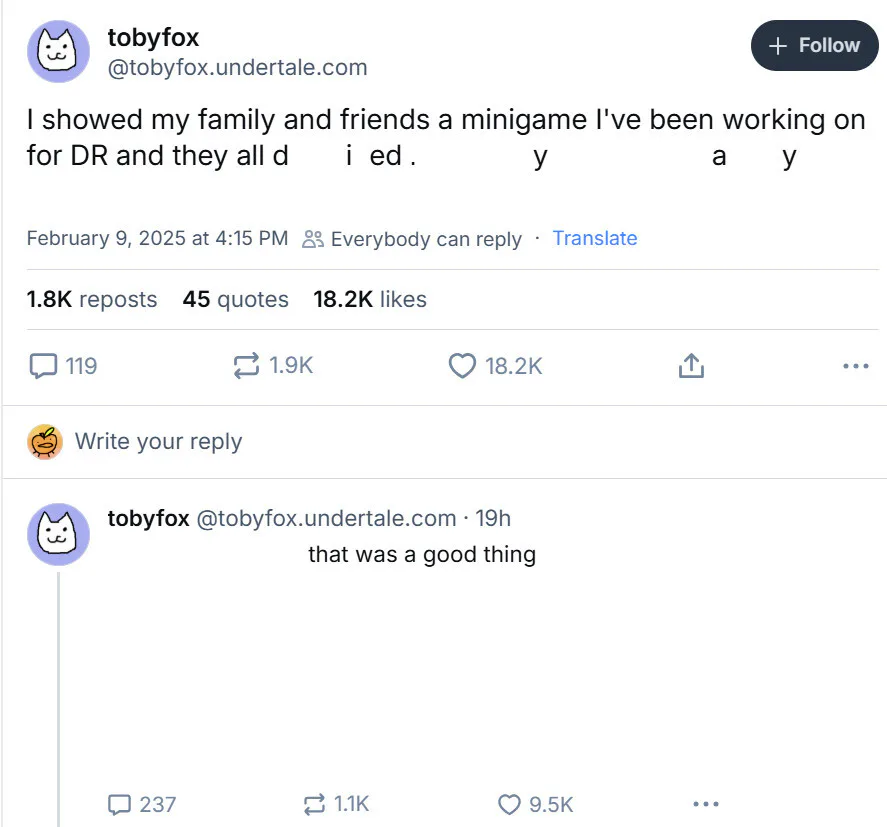Open the 45 quotes list
Viewport: 887px width, 827px height.
[235, 299]
